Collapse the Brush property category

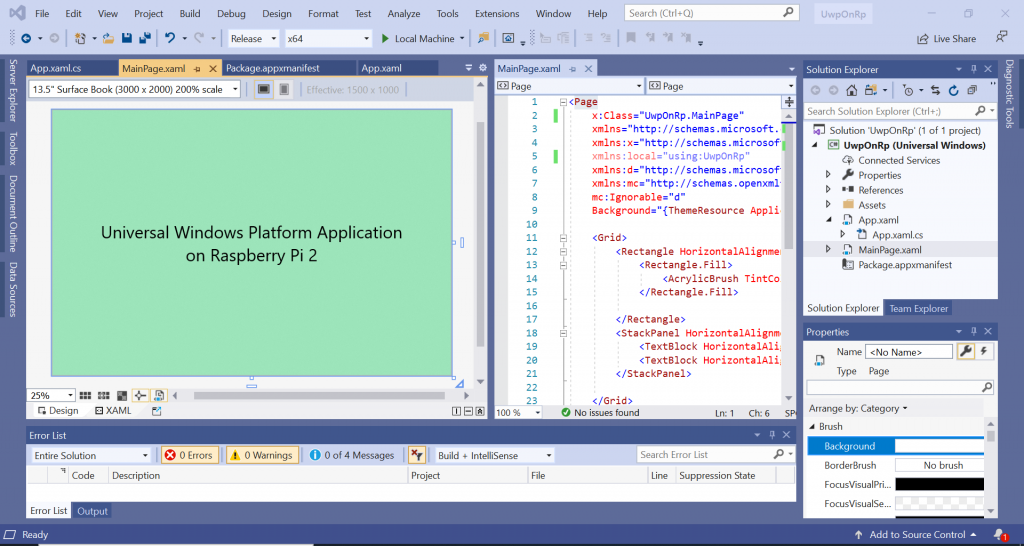(812, 426)
